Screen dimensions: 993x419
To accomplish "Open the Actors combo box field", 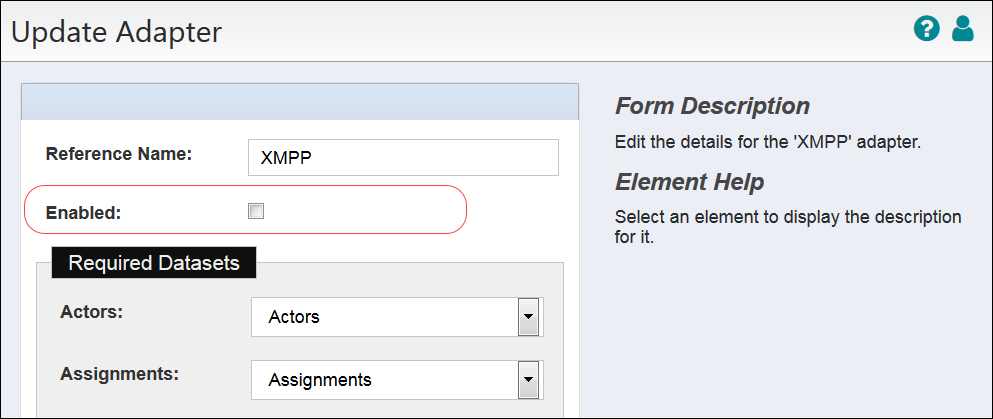I will point(397,316).
